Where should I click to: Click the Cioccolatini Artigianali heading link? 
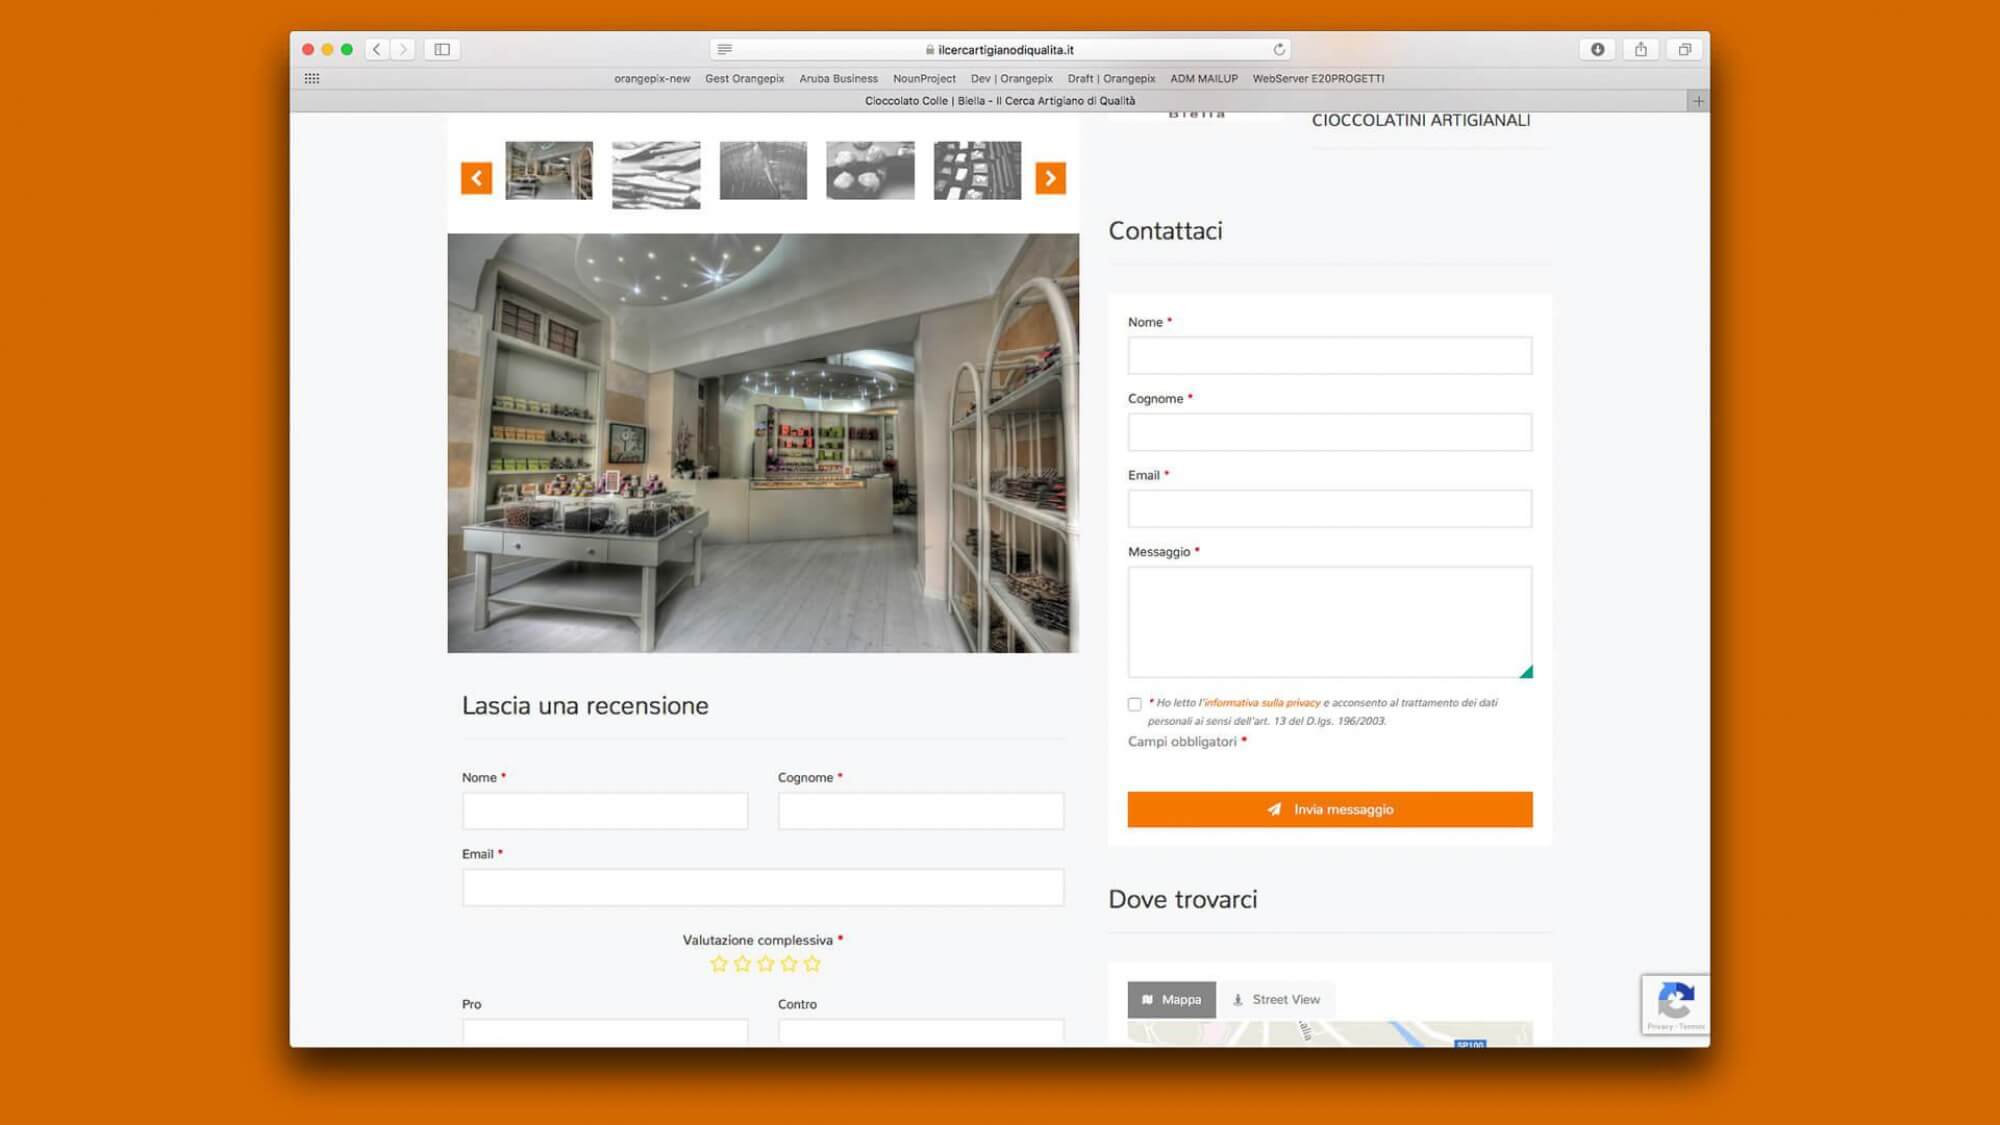point(1421,120)
